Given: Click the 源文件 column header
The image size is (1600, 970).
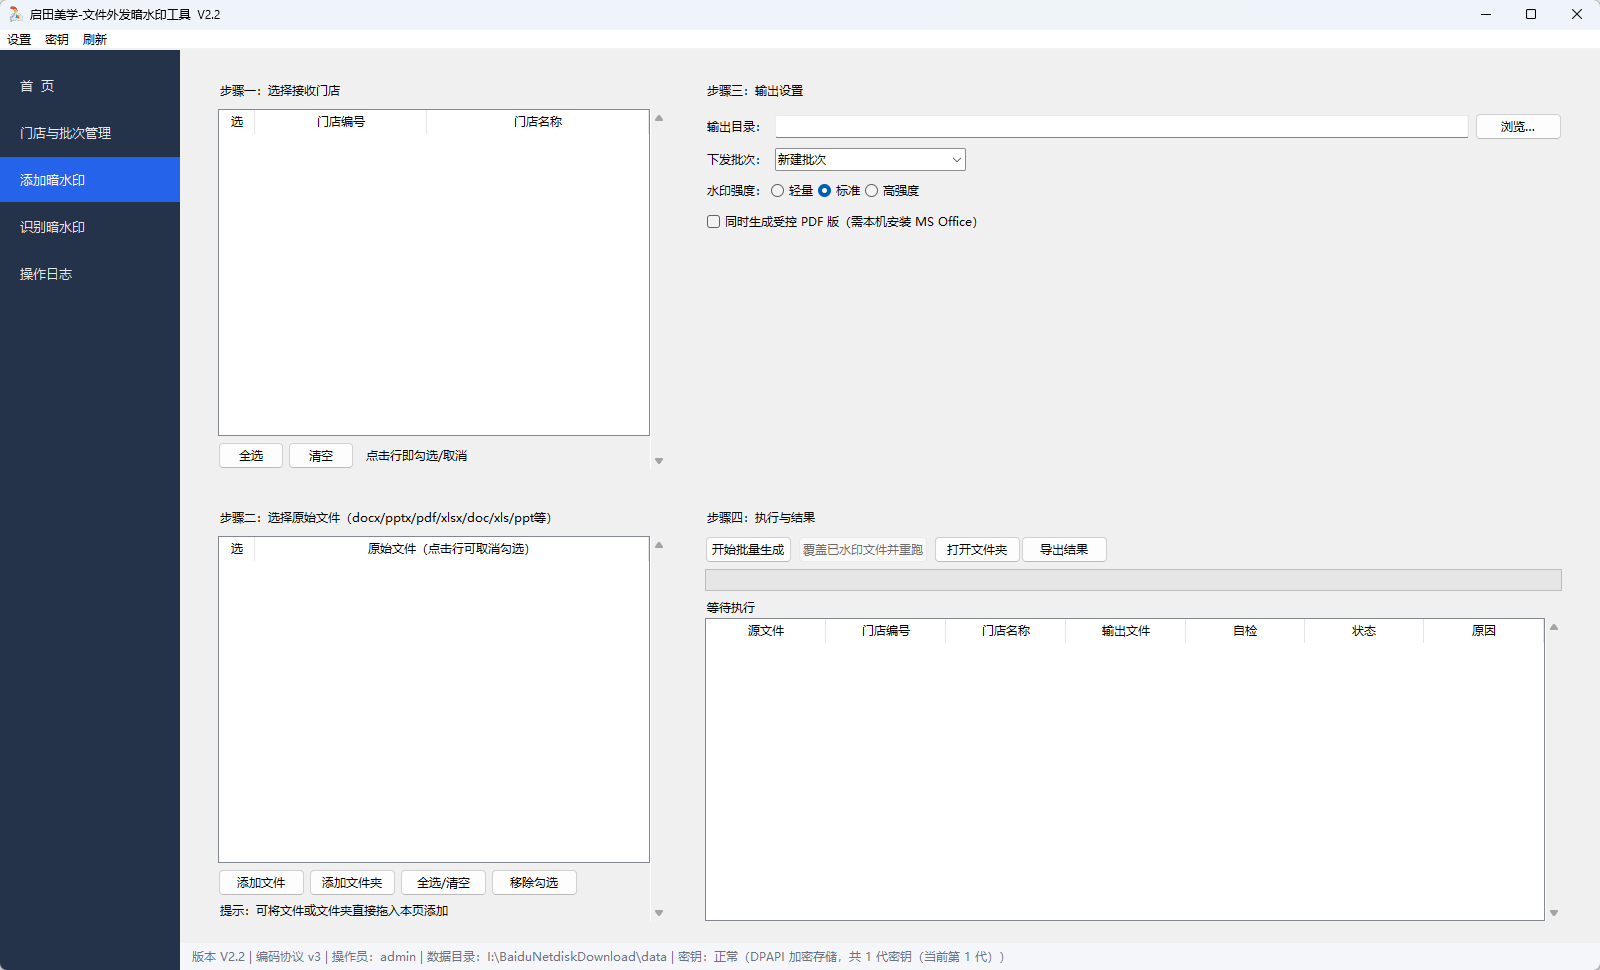Looking at the screenshot, I should click(766, 631).
